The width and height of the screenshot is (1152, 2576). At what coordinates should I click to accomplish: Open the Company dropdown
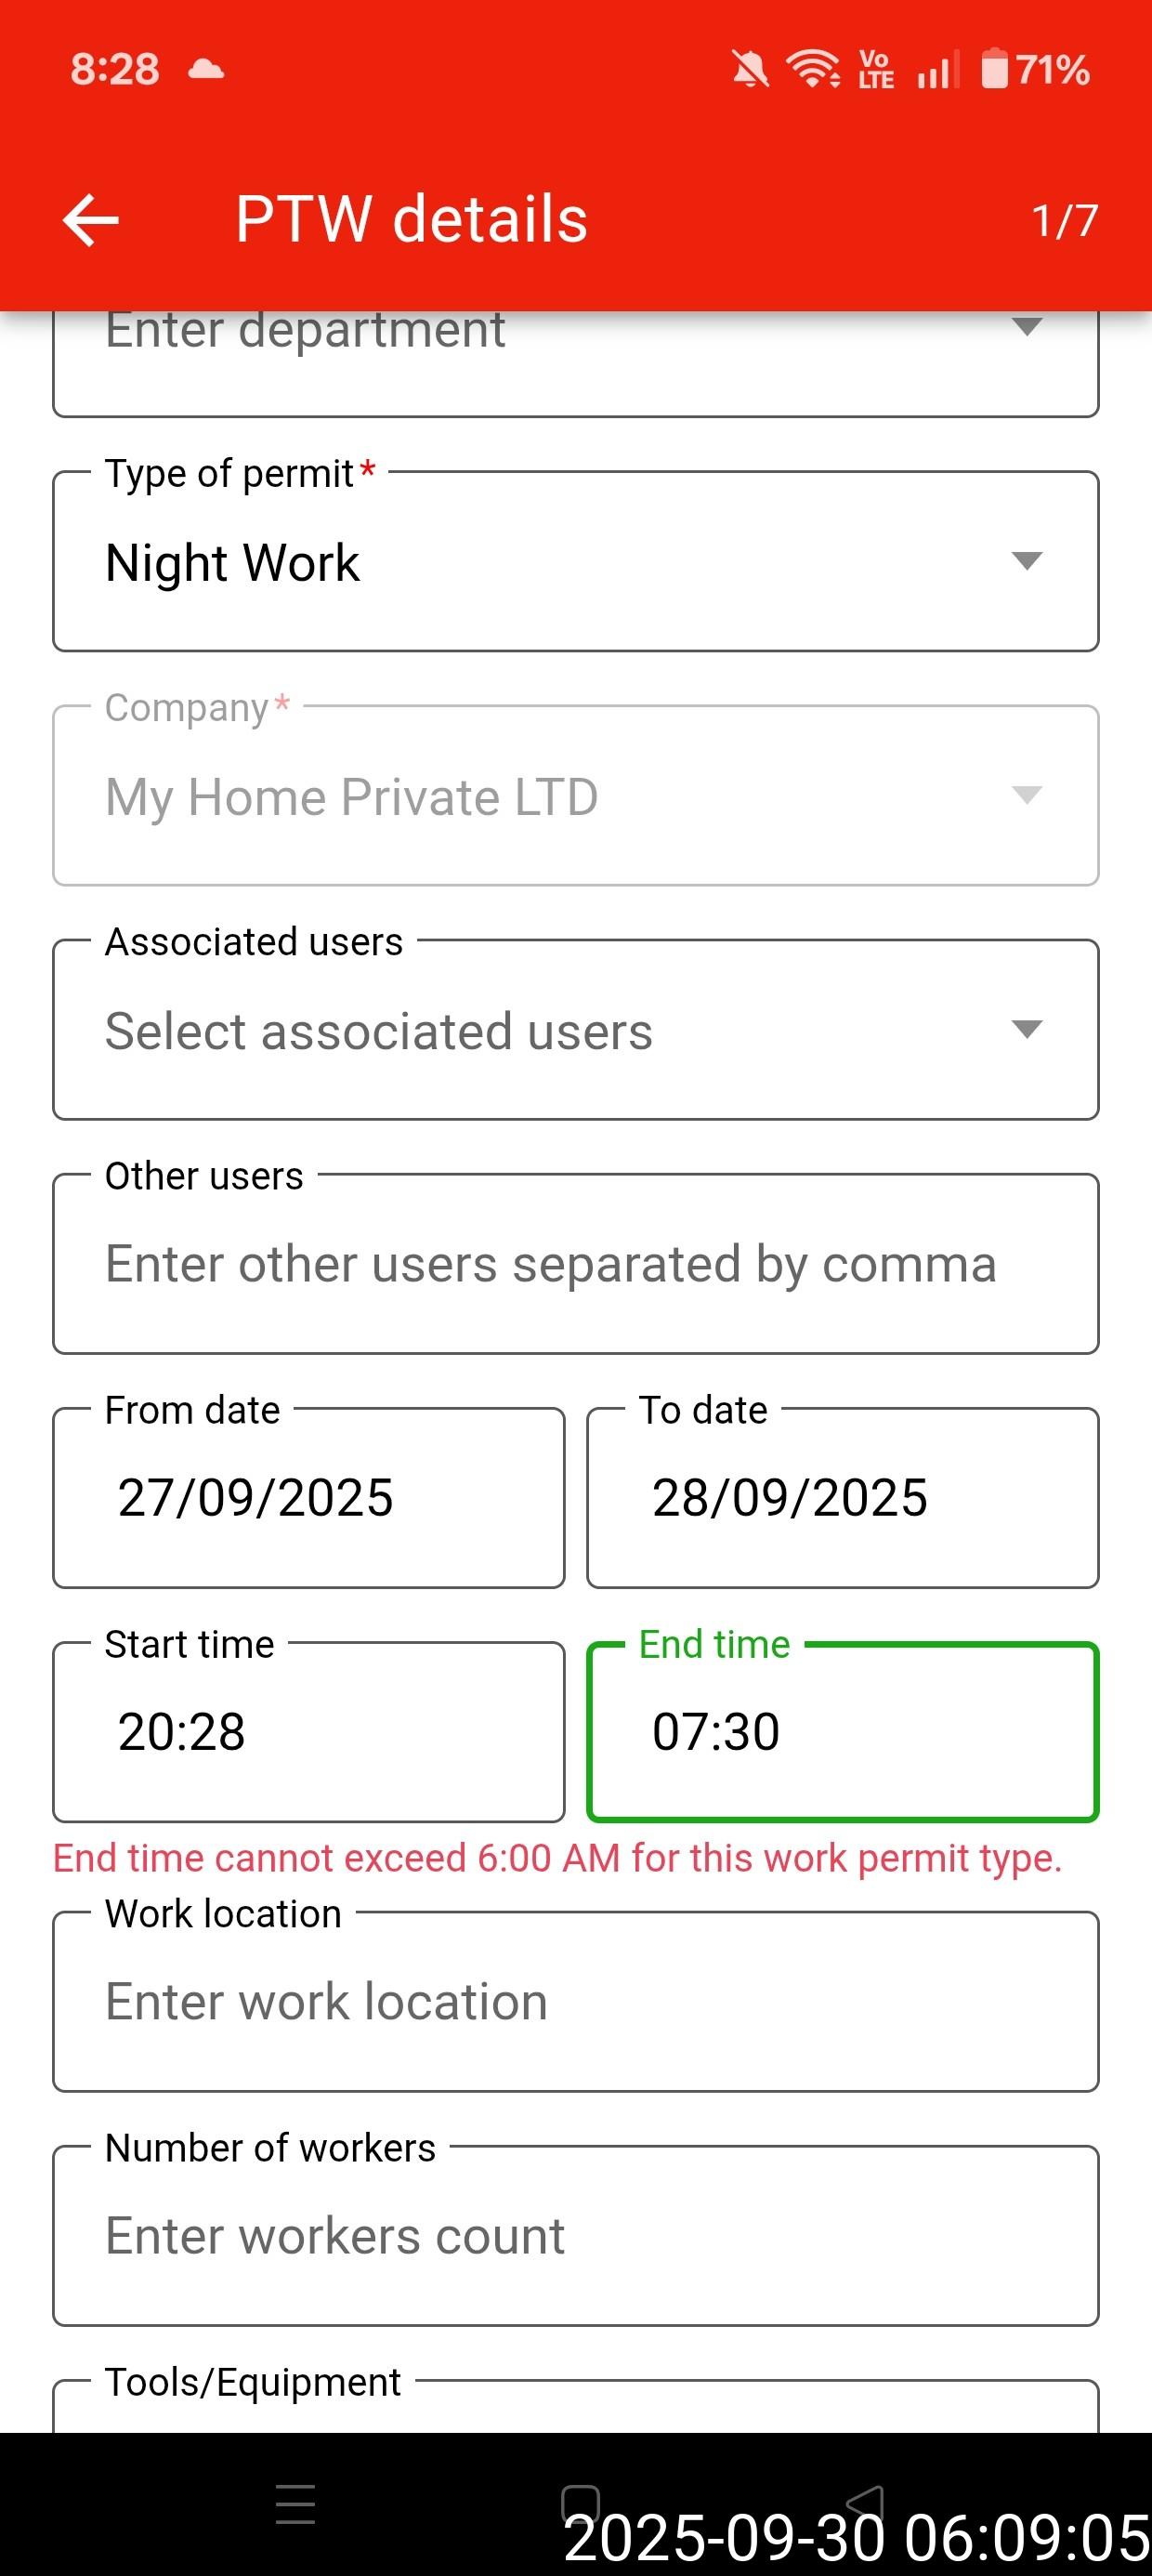coord(575,796)
